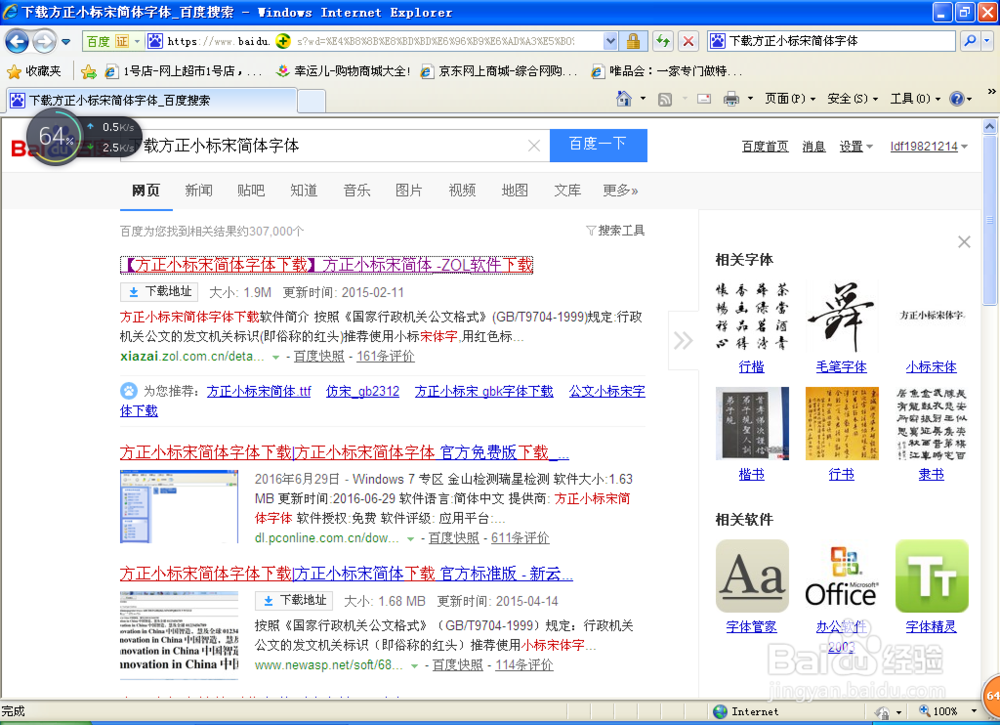The height and width of the screenshot is (725, 1000).
Task: Click the 字体管家 Aa software icon
Action: 752,576
